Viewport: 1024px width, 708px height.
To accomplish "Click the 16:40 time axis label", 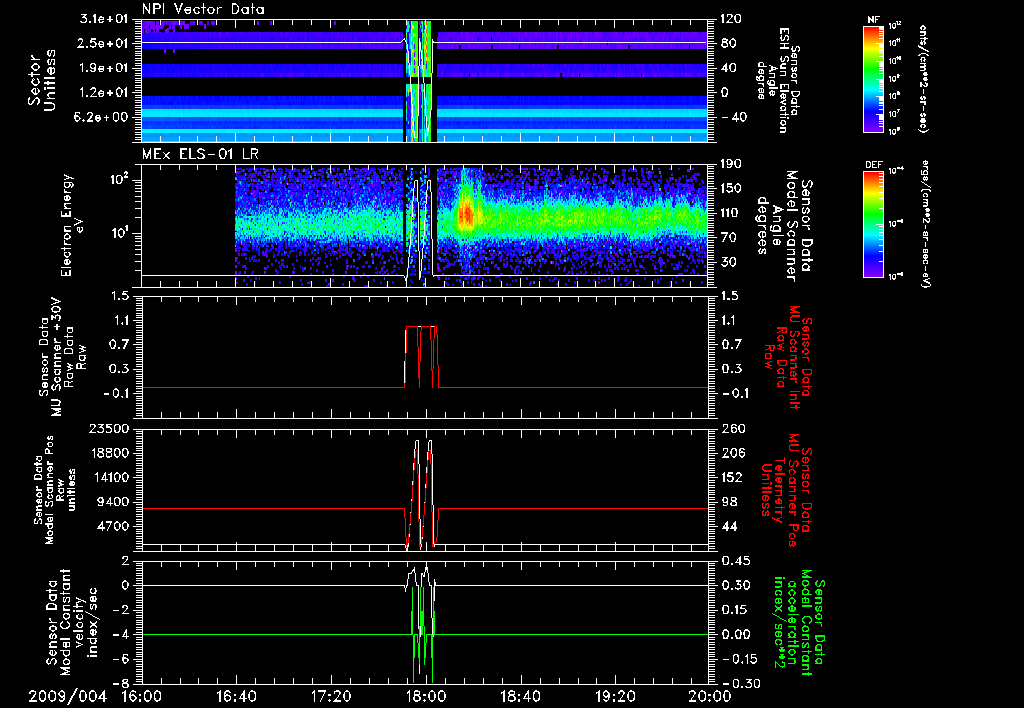I will (237, 696).
